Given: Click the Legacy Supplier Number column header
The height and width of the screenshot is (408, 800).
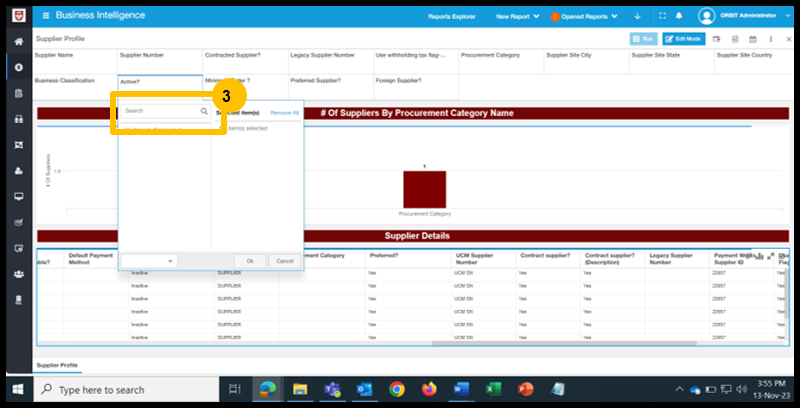Looking at the screenshot, I should 677,259.
